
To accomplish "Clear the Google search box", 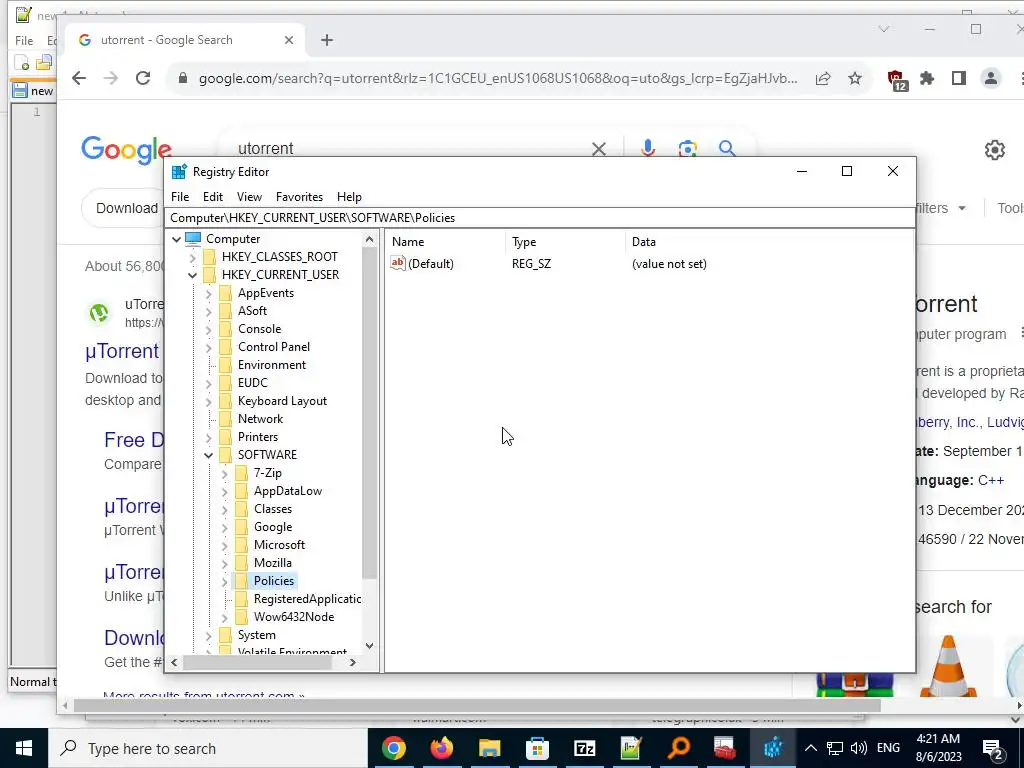I will click(x=598, y=149).
